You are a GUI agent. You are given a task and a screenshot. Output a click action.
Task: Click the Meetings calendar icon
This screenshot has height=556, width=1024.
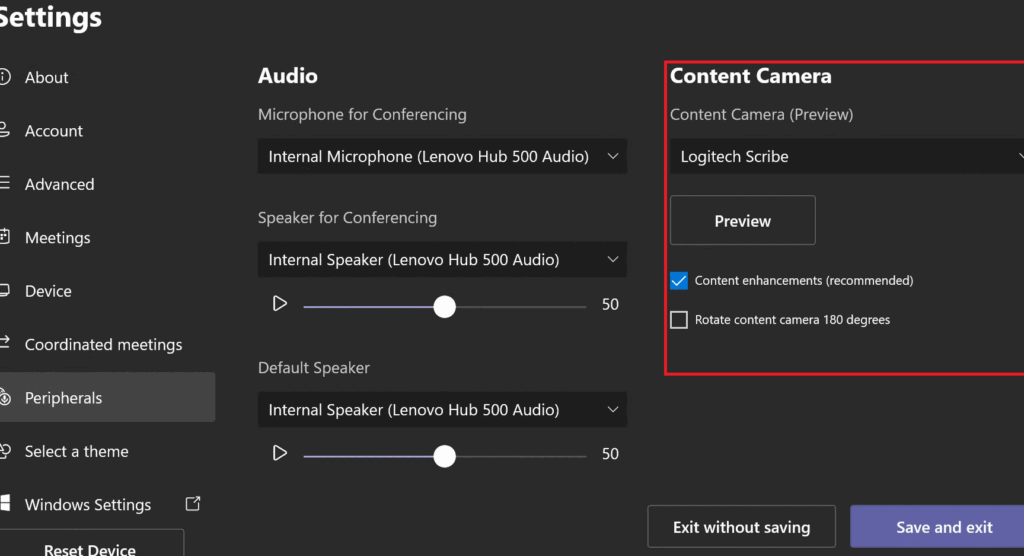tap(5, 237)
